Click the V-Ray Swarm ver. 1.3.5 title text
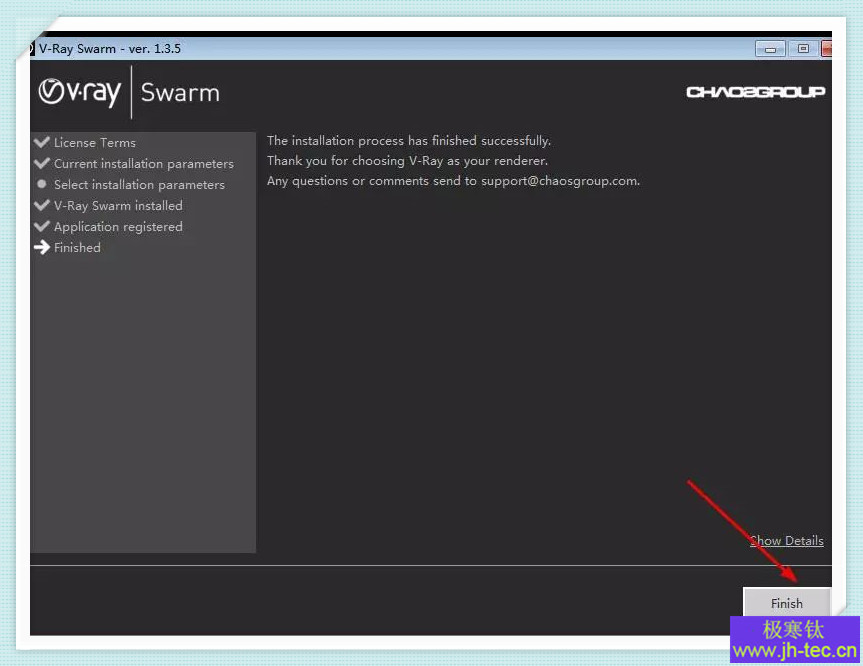The height and width of the screenshot is (666, 863). pyautogui.click(x=110, y=48)
